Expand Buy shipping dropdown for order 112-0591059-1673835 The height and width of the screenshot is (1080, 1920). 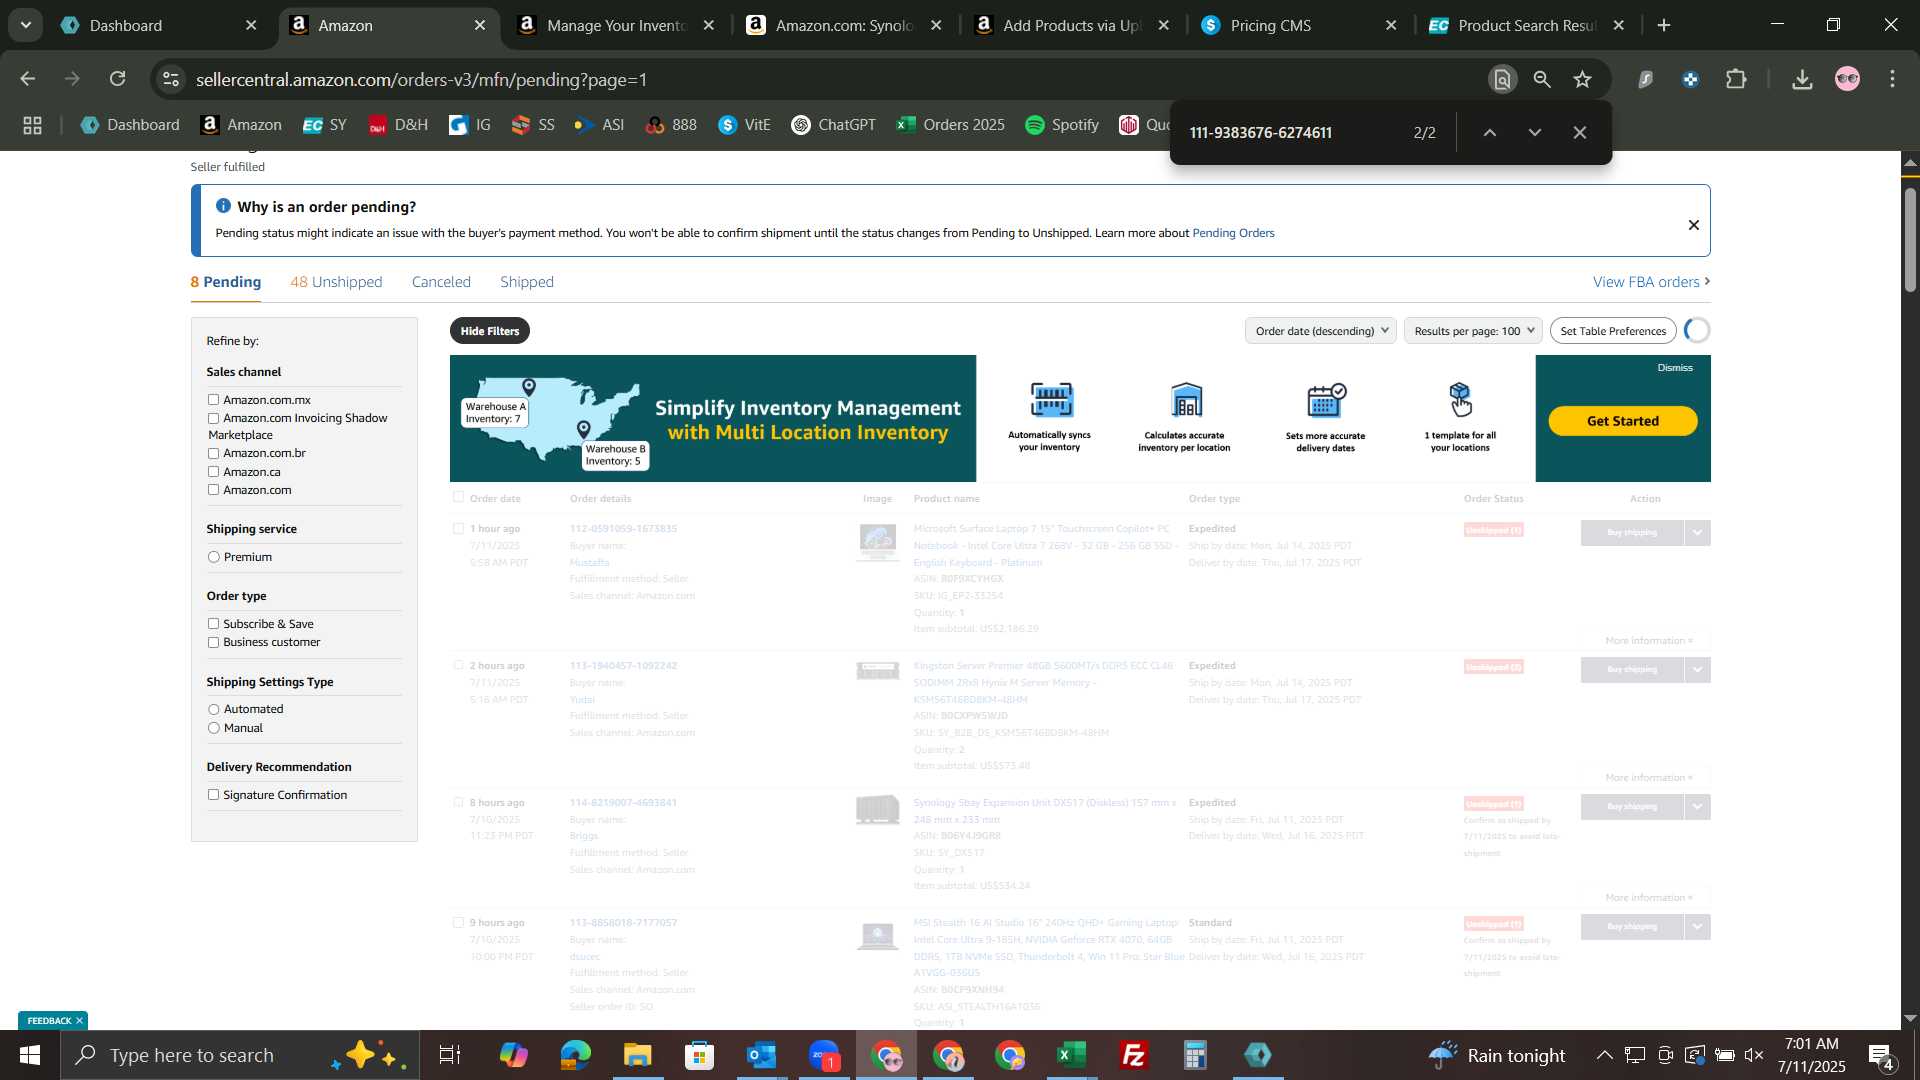[x=1697, y=533]
